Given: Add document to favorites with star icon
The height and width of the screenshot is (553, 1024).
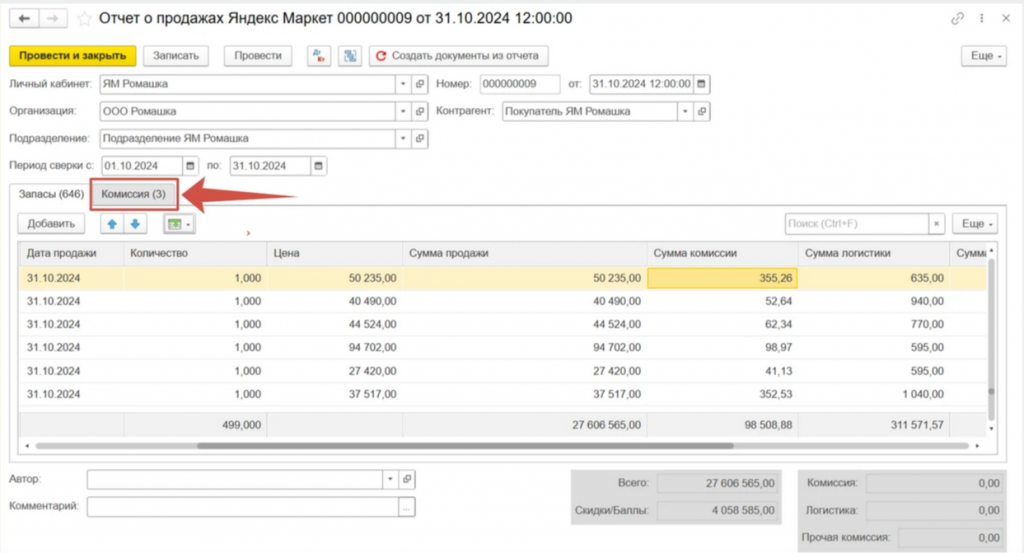Looking at the screenshot, I should tap(84, 19).
